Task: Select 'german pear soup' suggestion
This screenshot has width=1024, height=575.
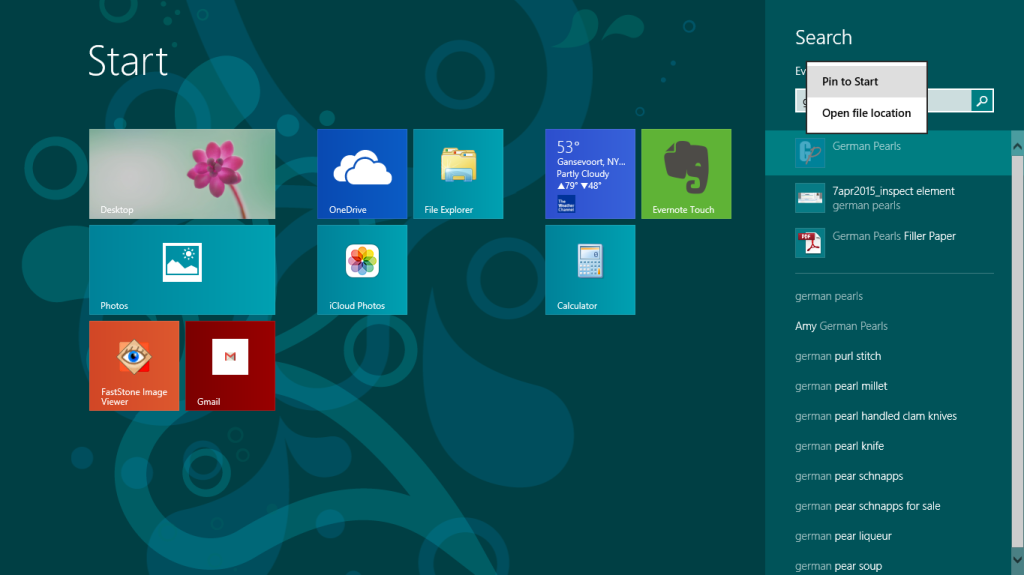Action: click(839, 567)
